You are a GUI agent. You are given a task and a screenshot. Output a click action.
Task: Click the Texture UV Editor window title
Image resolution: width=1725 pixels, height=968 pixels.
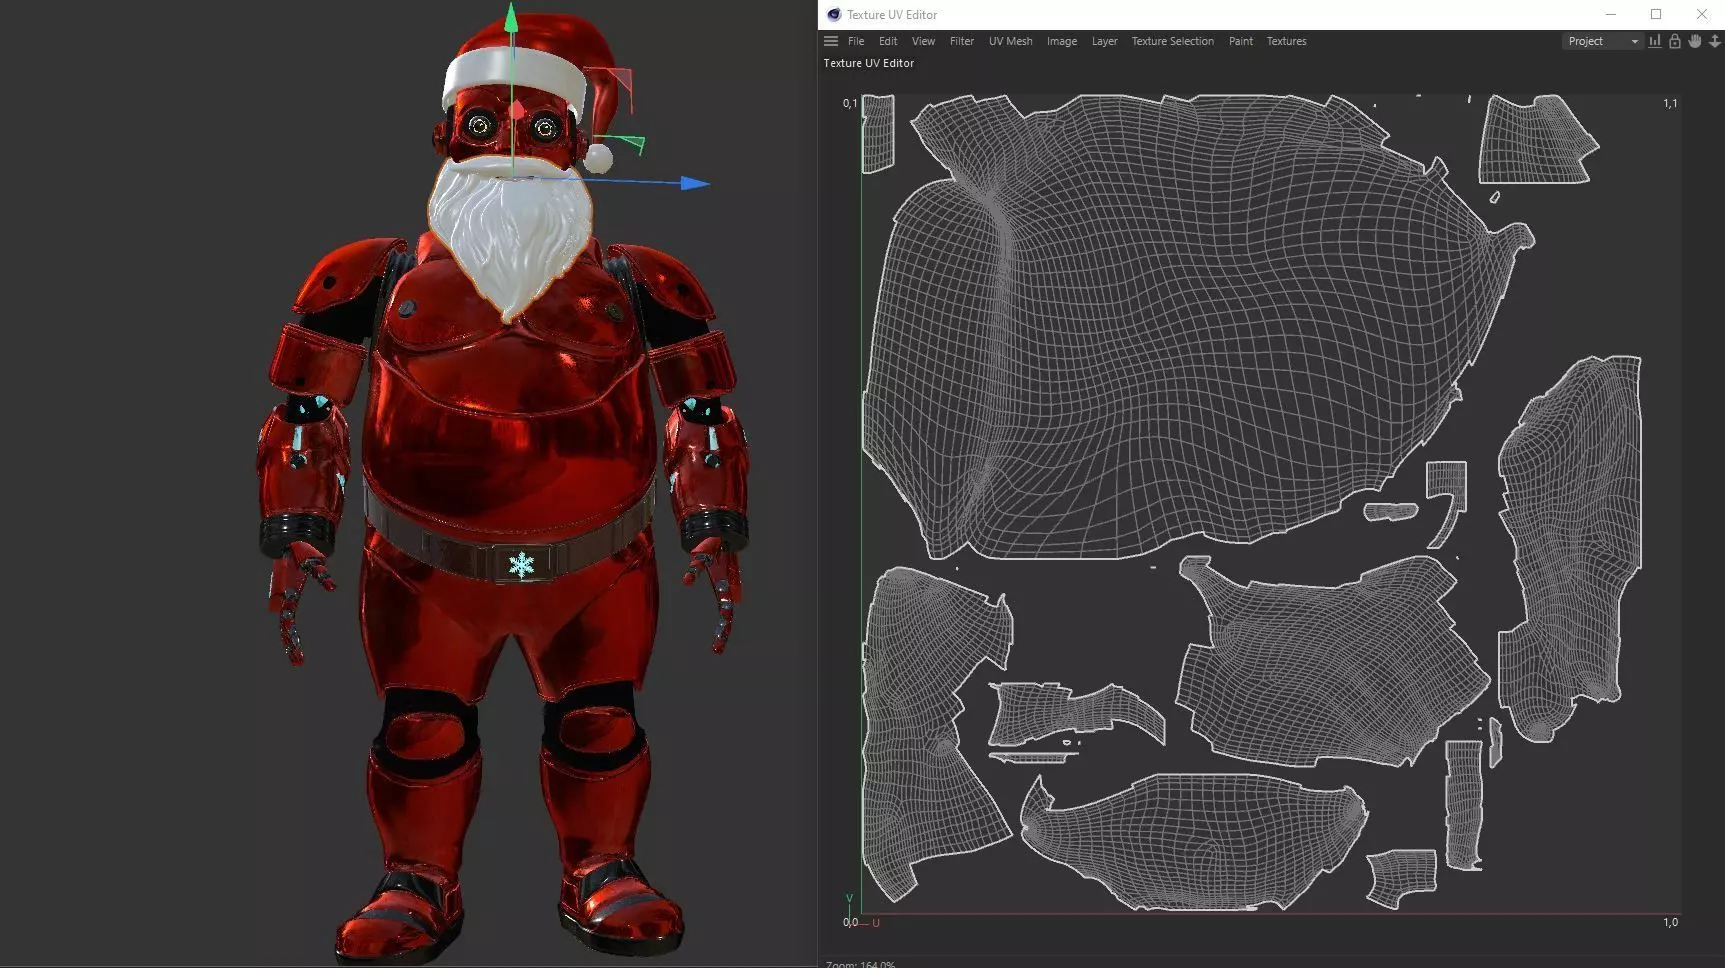click(892, 15)
